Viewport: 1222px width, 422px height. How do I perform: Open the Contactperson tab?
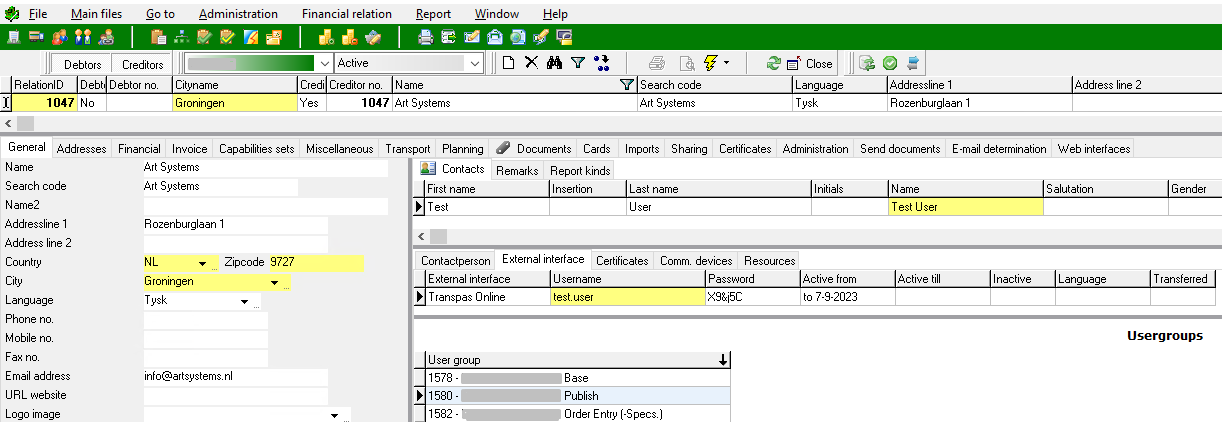455,260
